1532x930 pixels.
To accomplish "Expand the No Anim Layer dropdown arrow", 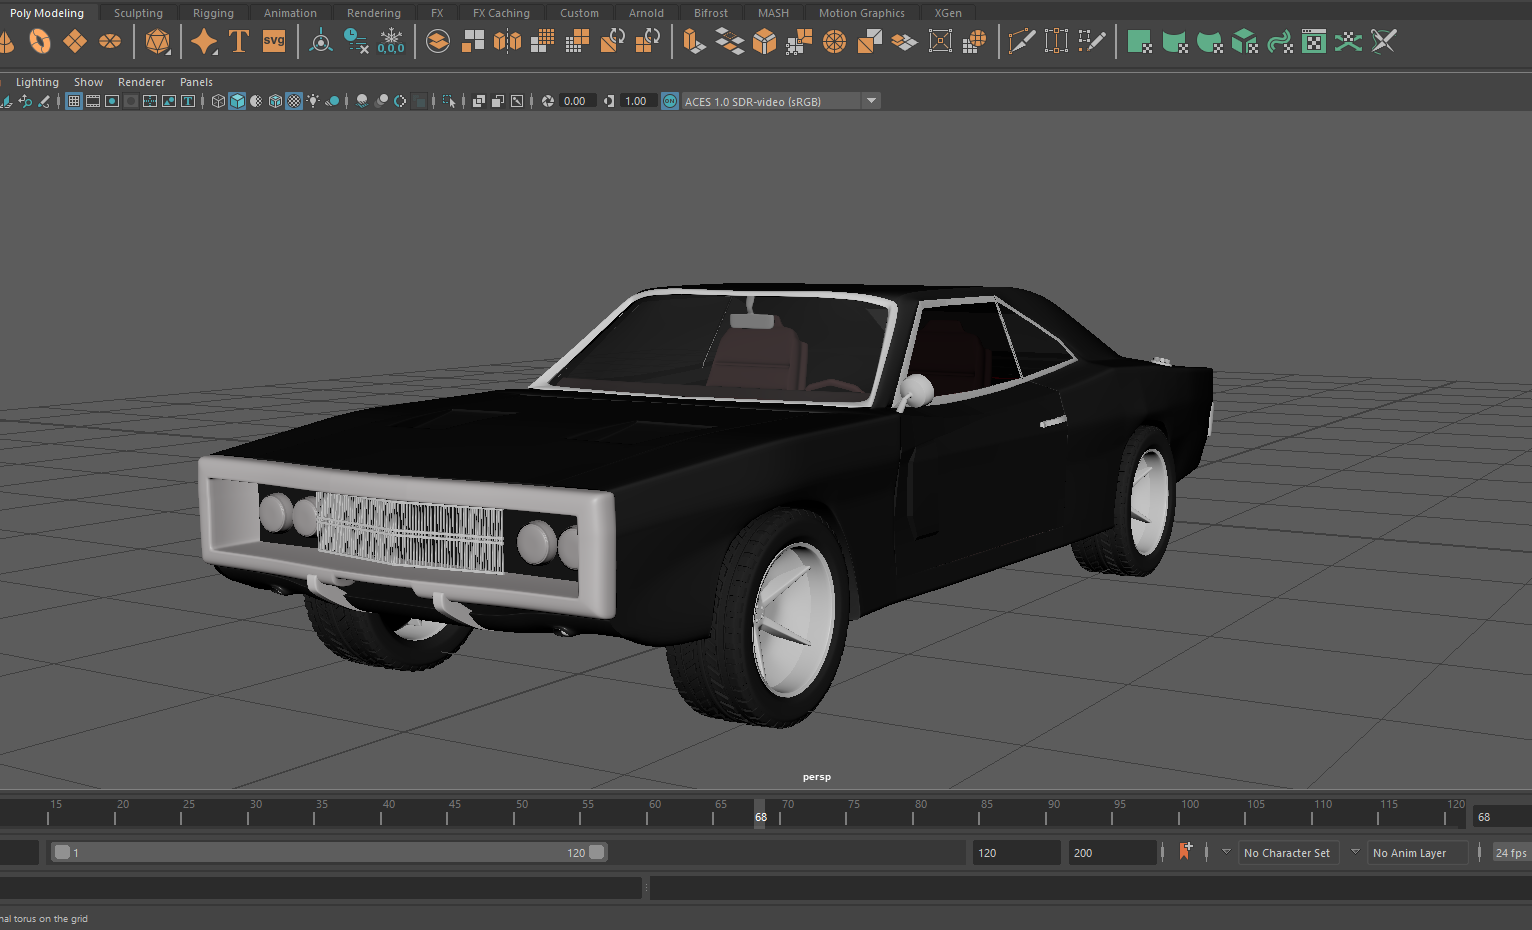I will click(1355, 852).
